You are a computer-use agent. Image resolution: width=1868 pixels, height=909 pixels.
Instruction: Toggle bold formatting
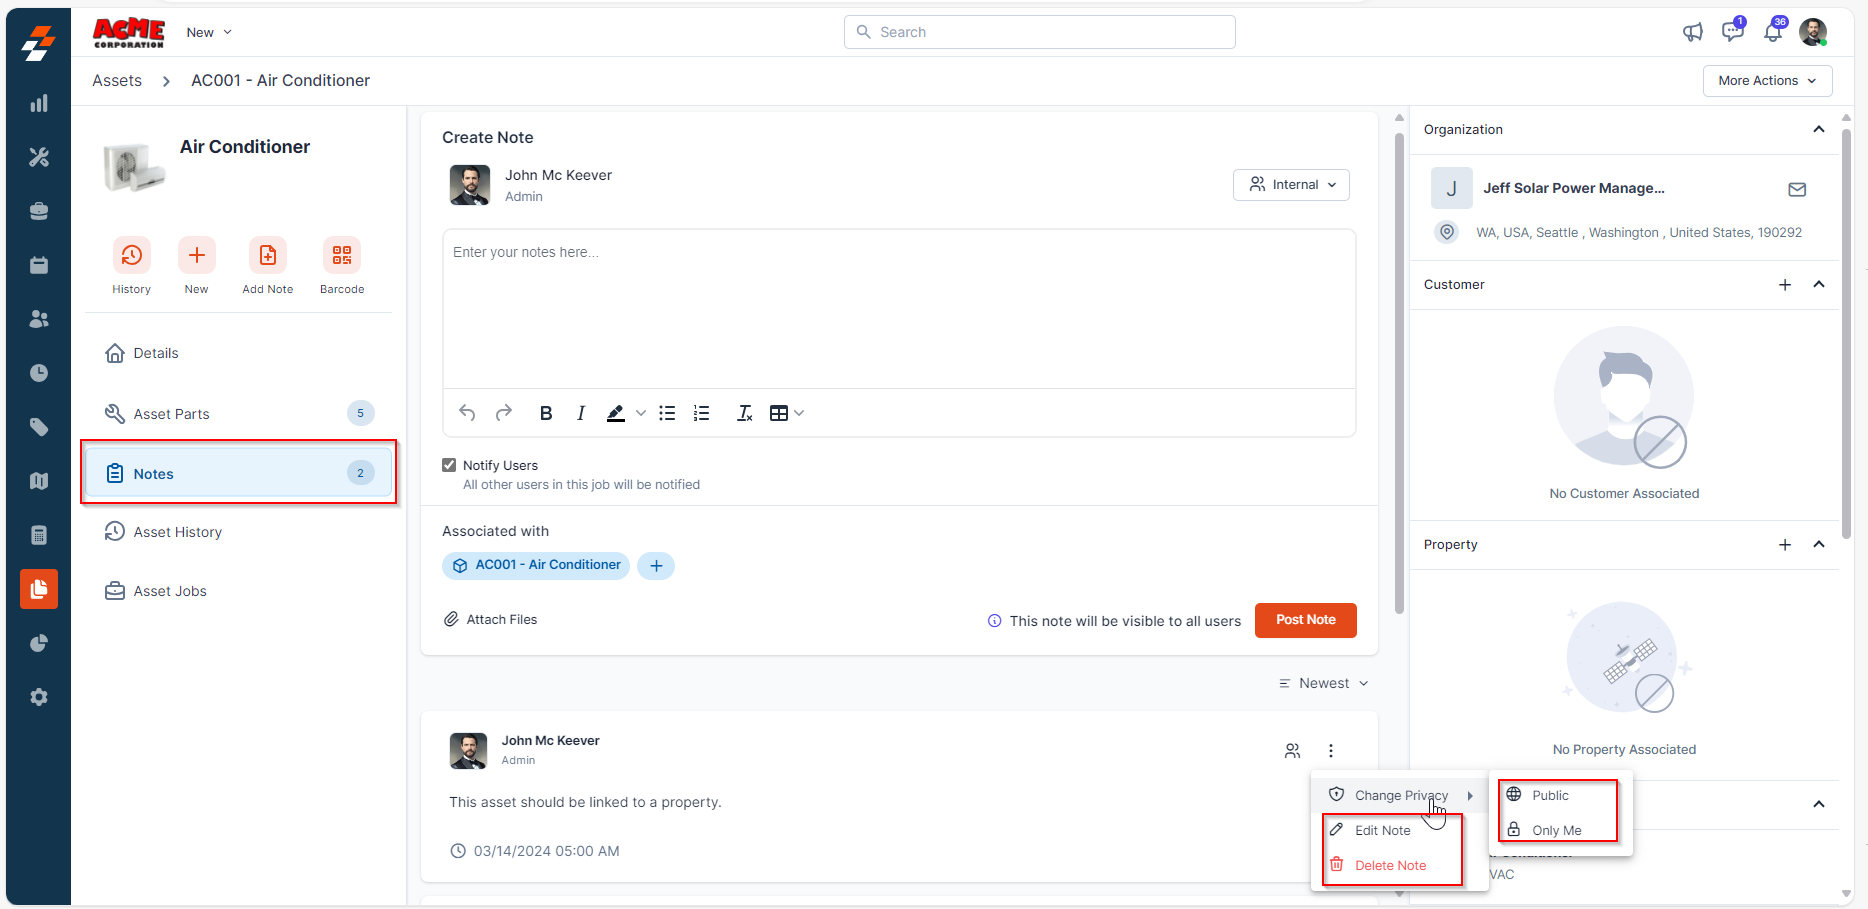[546, 413]
